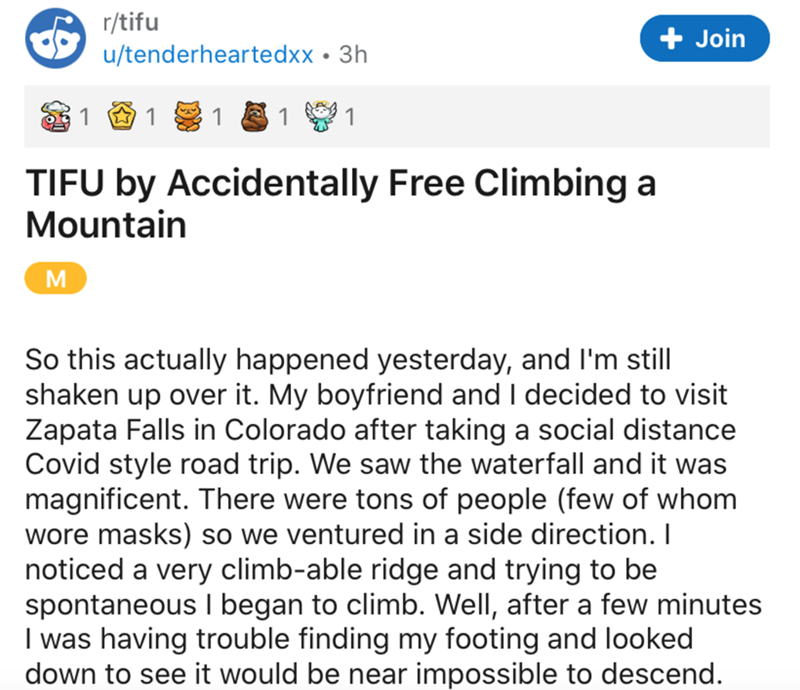Click the winged angel award icon

pyautogui.click(x=321, y=119)
